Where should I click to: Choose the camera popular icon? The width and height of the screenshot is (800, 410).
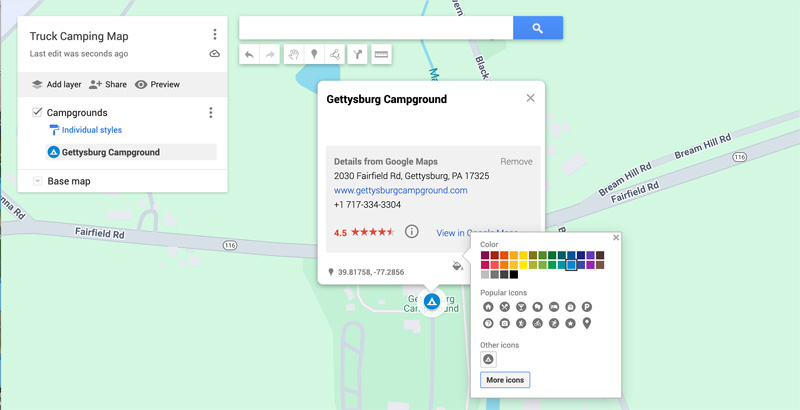(505, 323)
